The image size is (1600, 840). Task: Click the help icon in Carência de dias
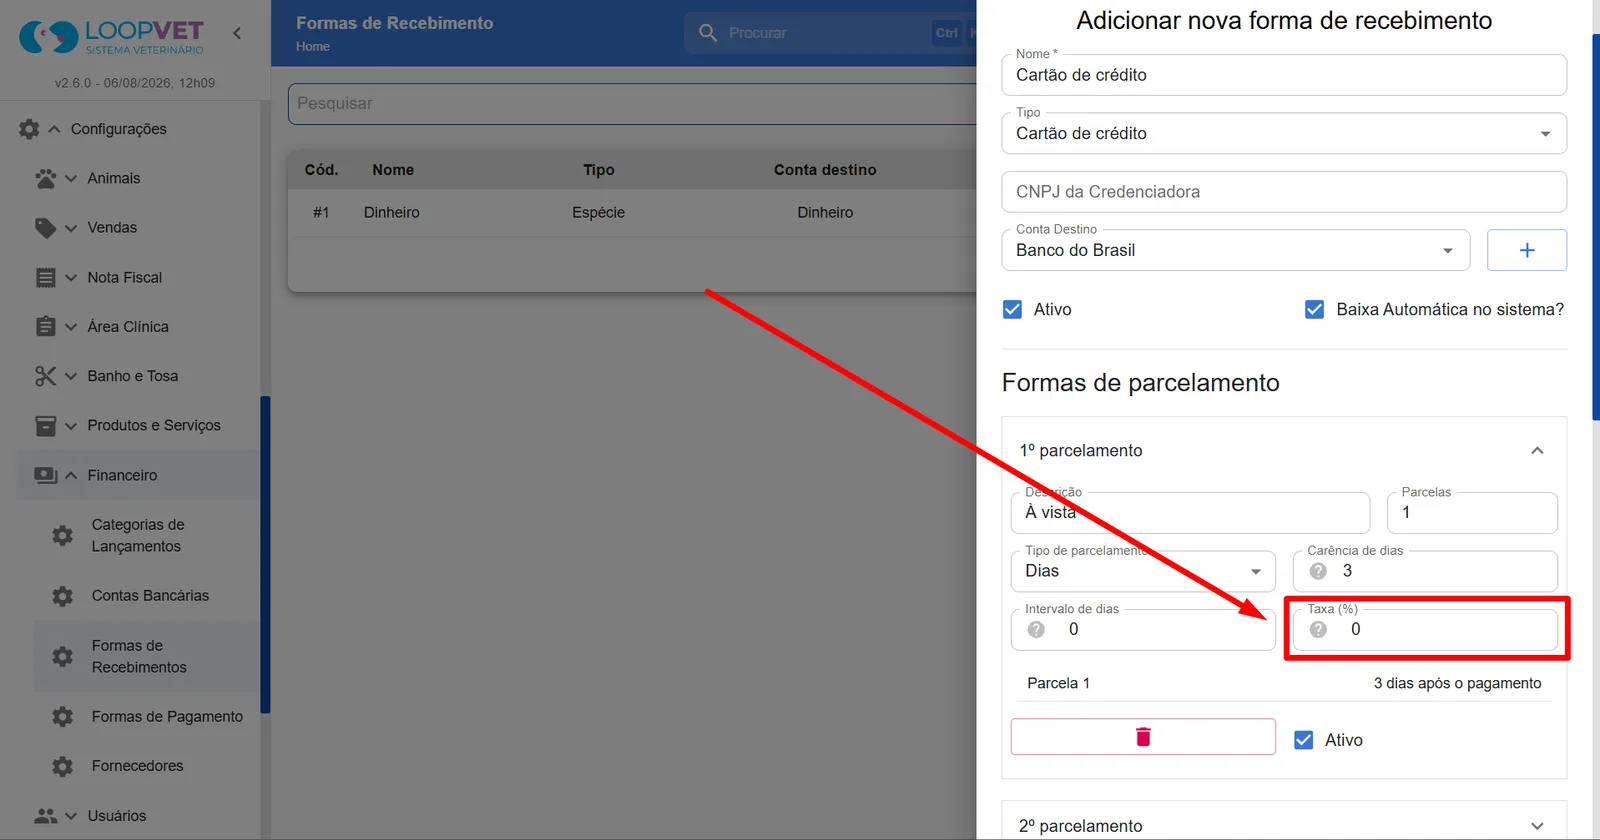pyautogui.click(x=1318, y=571)
